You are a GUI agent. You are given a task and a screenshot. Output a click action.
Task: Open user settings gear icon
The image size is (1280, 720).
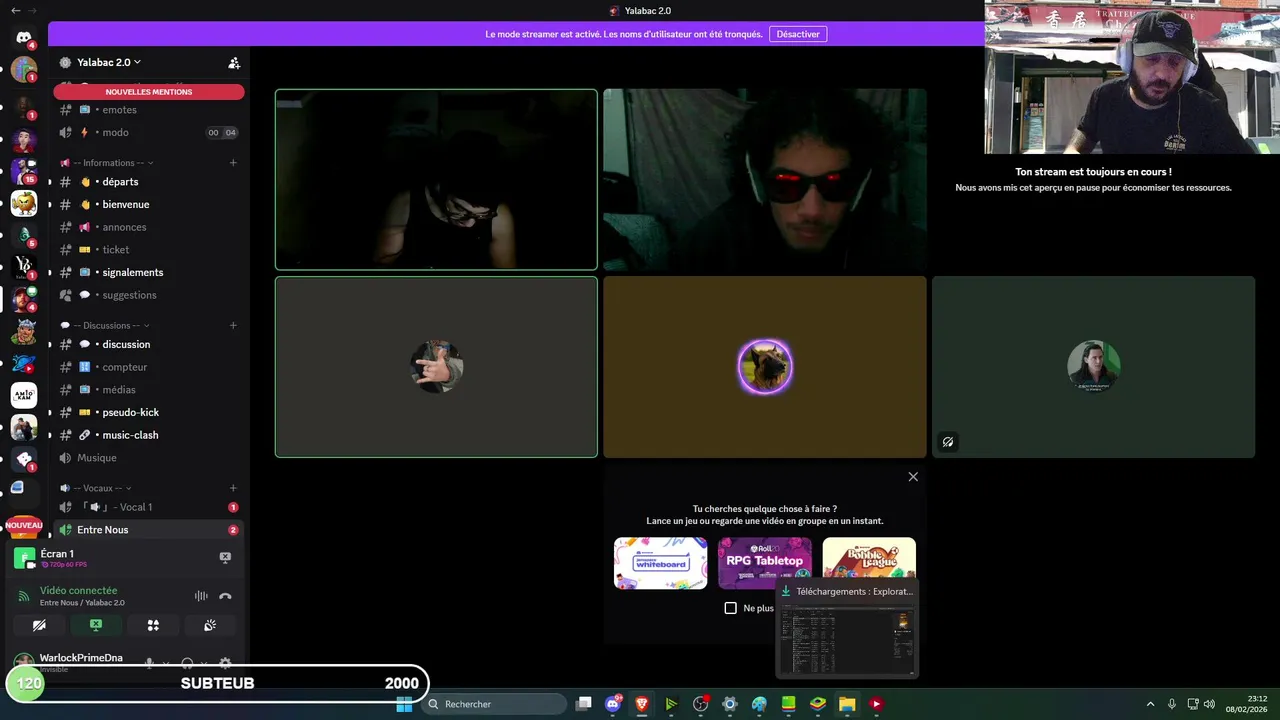pos(225,663)
